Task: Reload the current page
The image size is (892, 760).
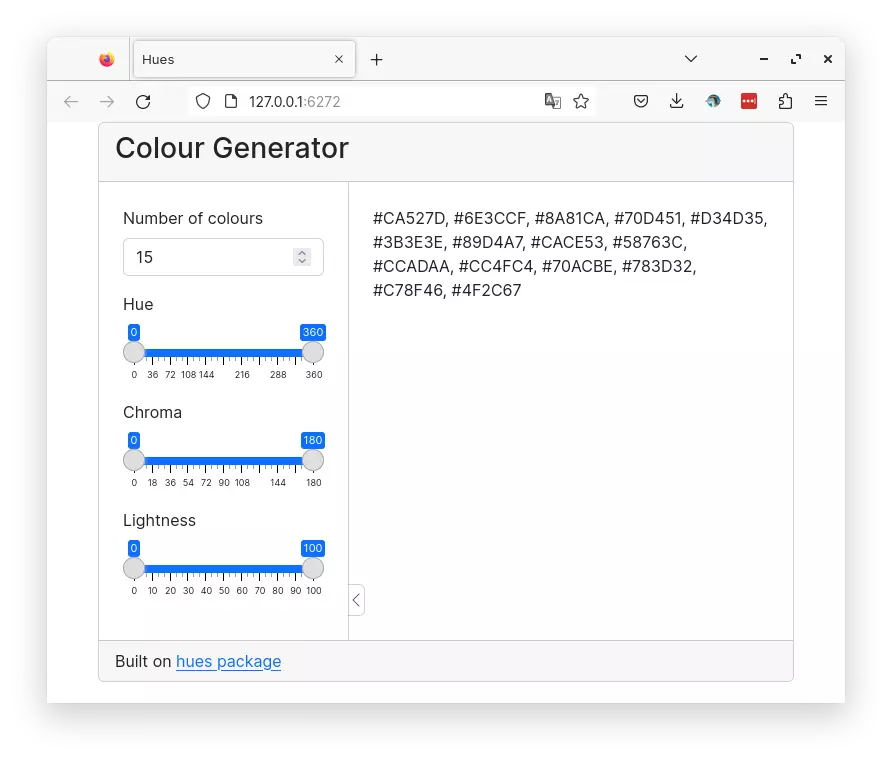Action: pos(143,101)
